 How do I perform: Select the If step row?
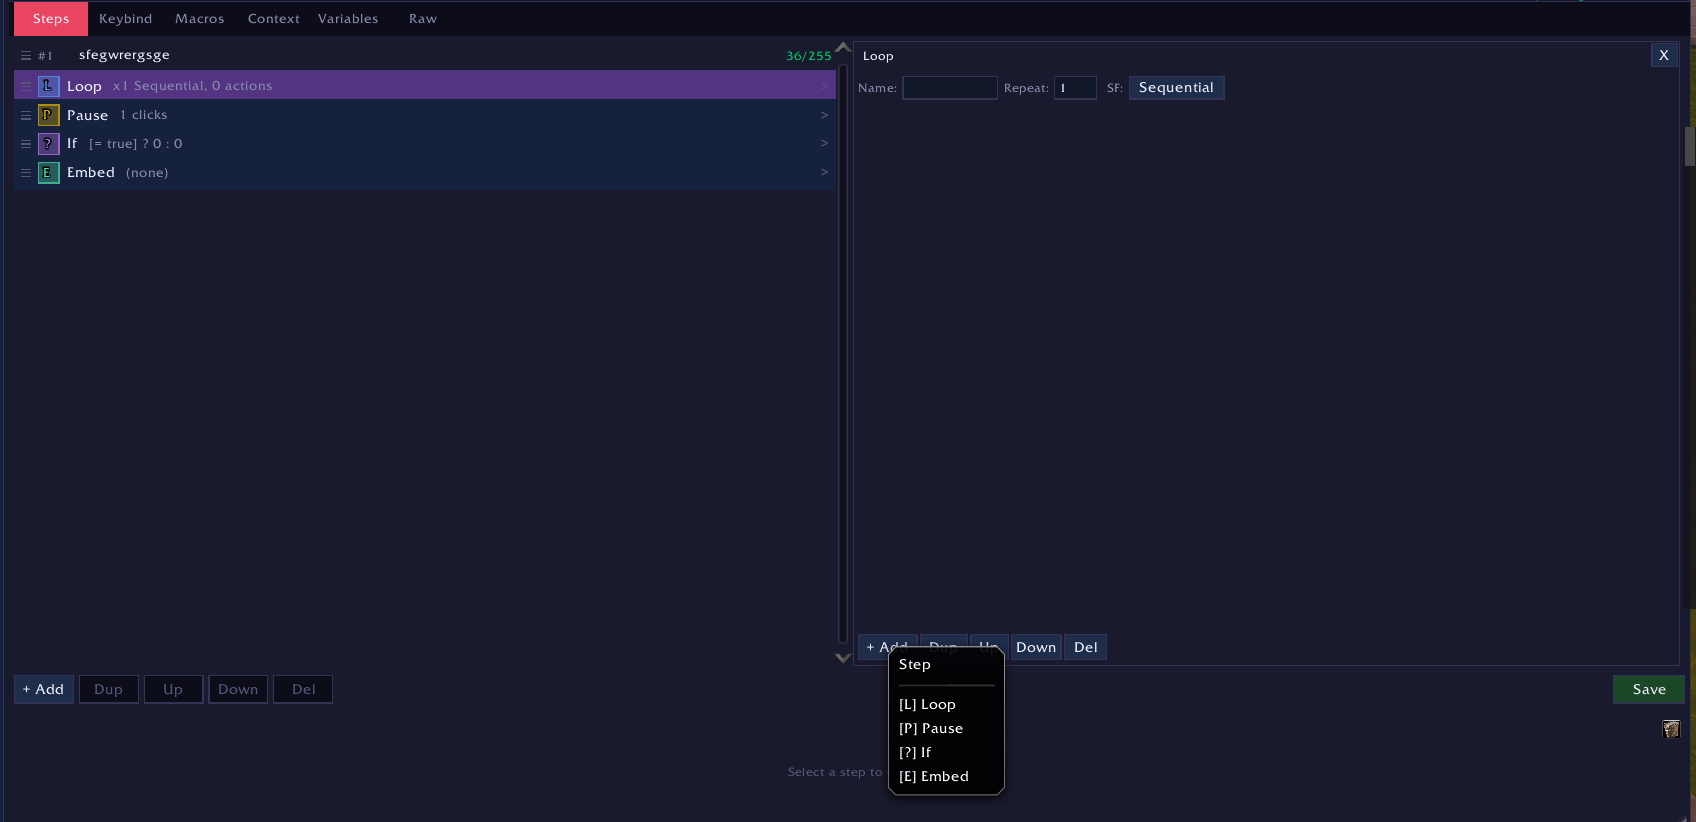pos(425,144)
